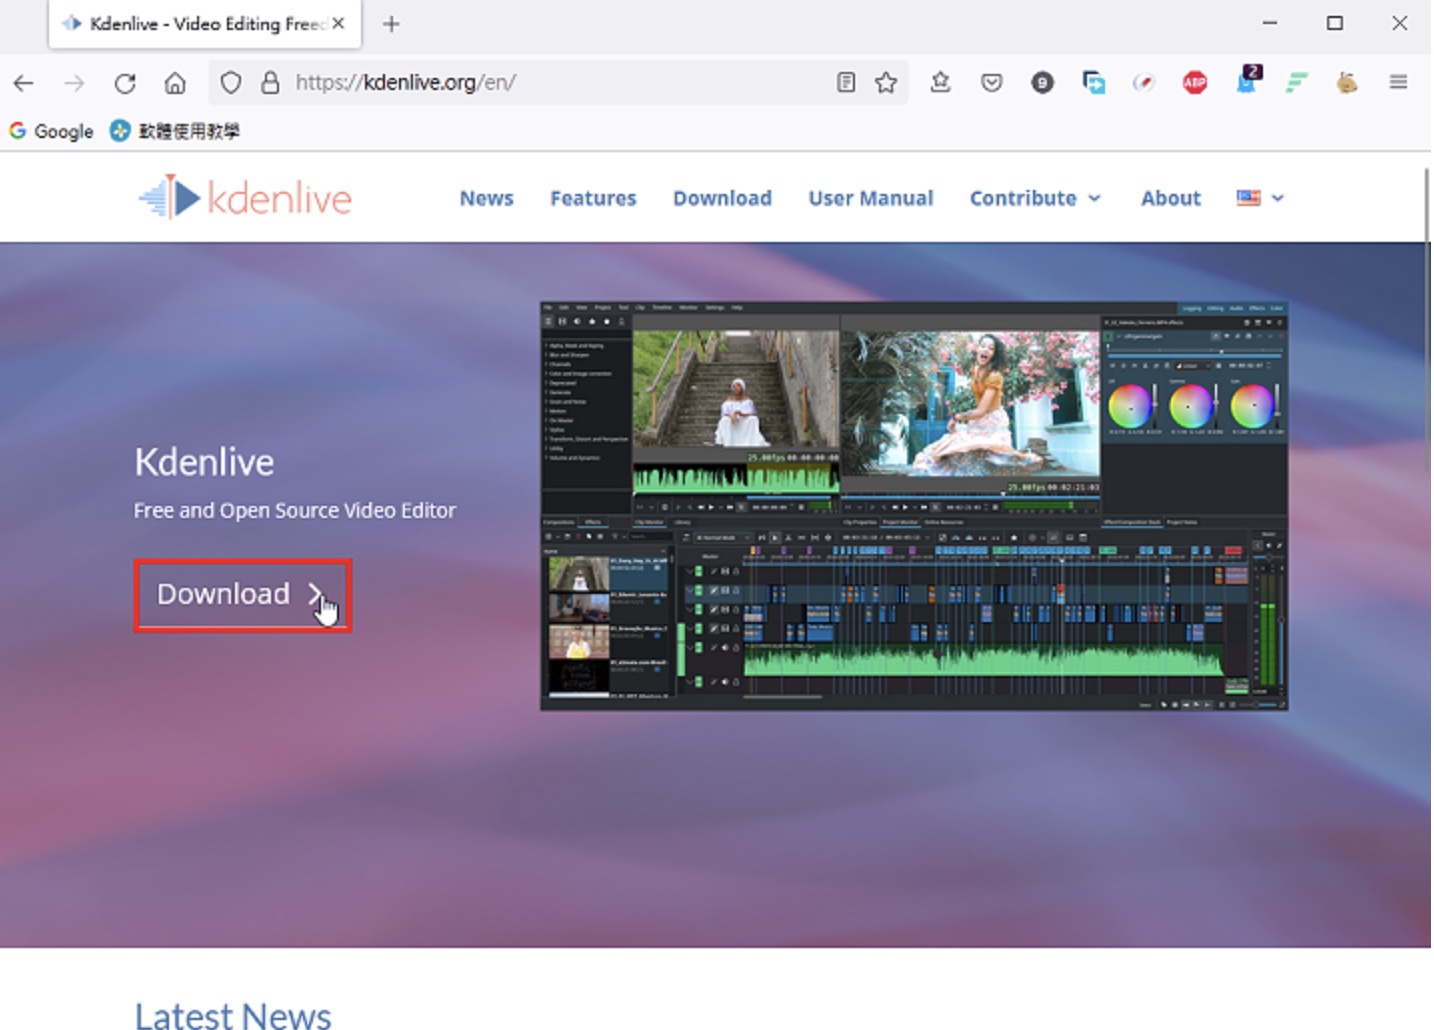Click the red ABP adblock extension icon
Image resolution: width=1434 pixels, height=1030 pixels.
click(1194, 83)
